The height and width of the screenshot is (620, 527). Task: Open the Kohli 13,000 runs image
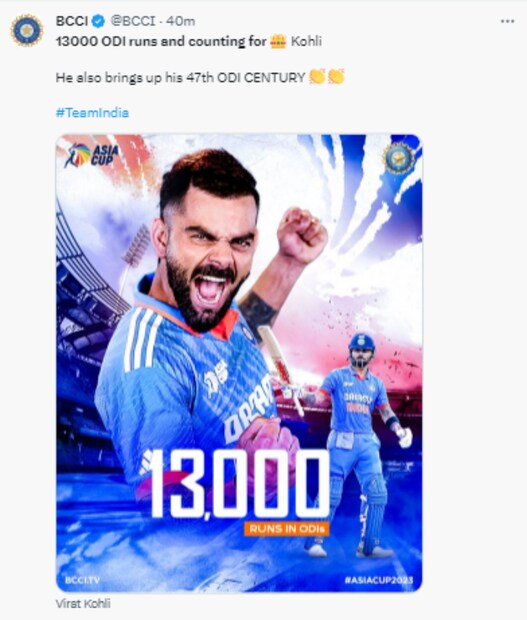coord(239,363)
